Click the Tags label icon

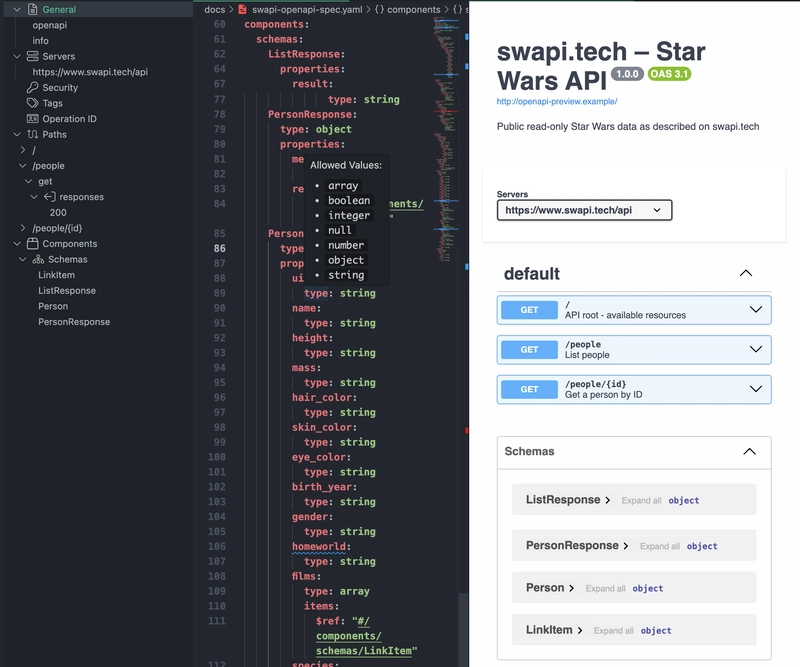click(x=33, y=103)
